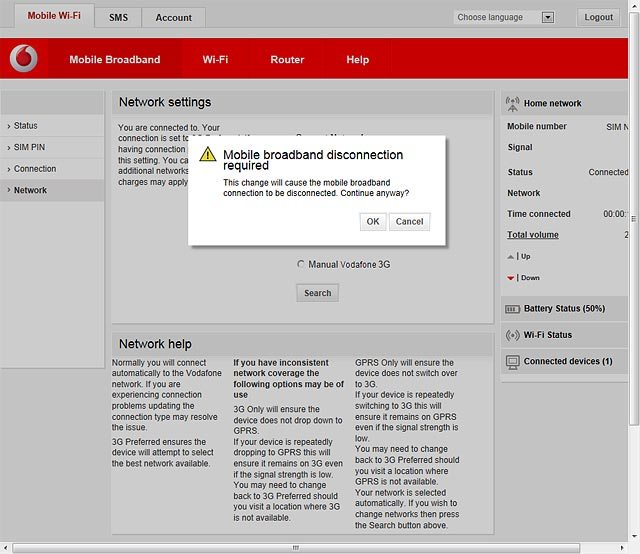Click the horizontal scrollbar left arrow
The image size is (640, 554).
pyautogui.click(x=5, y=547)
